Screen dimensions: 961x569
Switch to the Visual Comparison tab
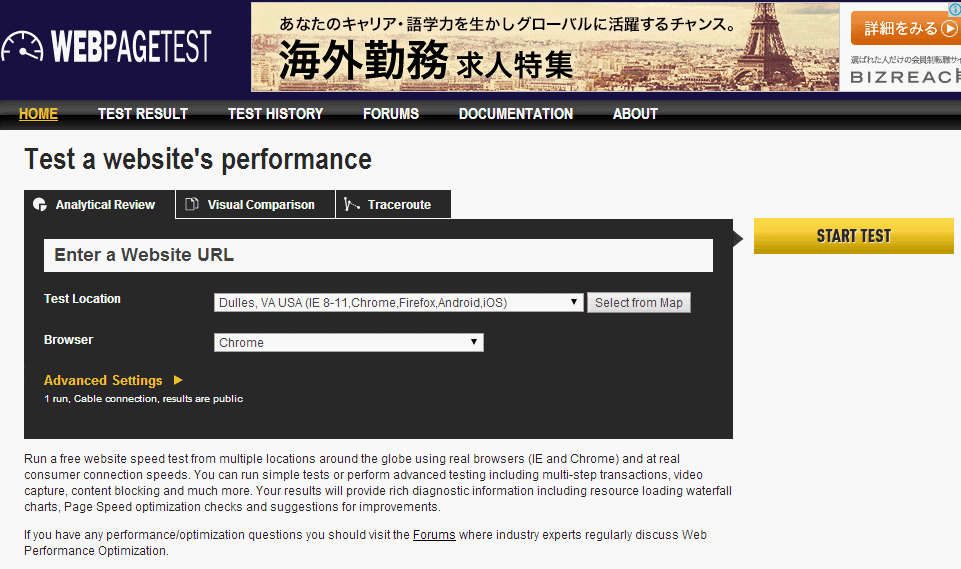tap(255, 204)
